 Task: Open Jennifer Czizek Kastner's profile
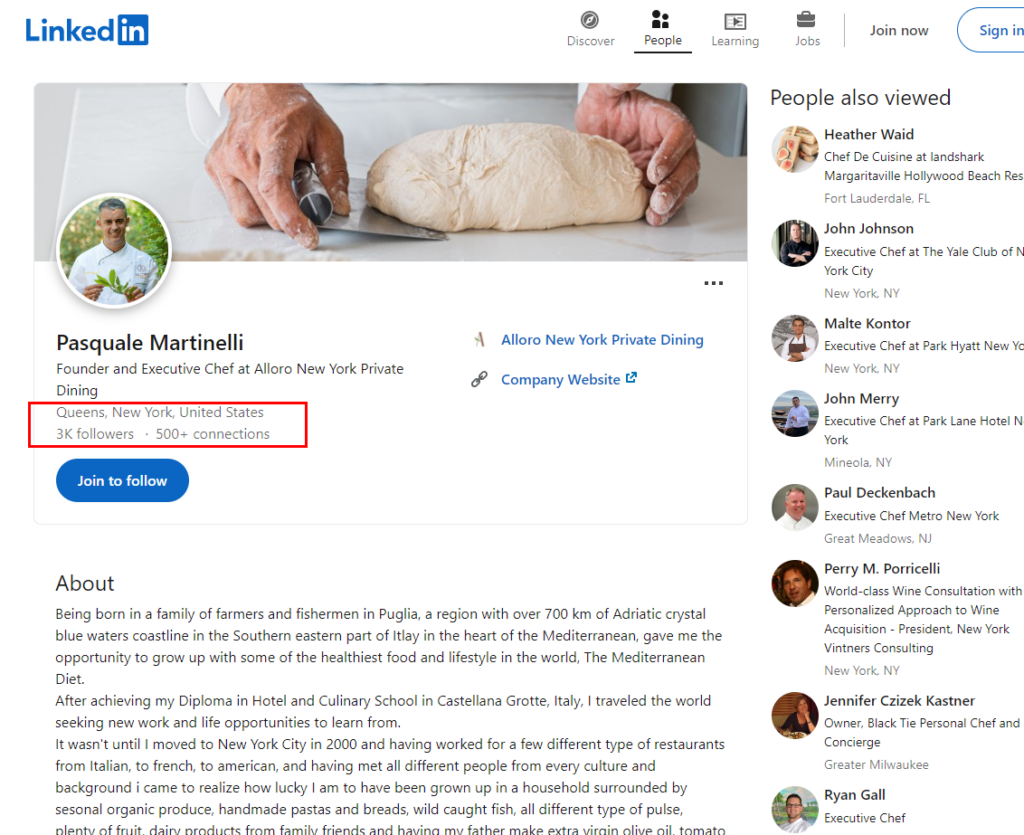(x=898, y=700)
